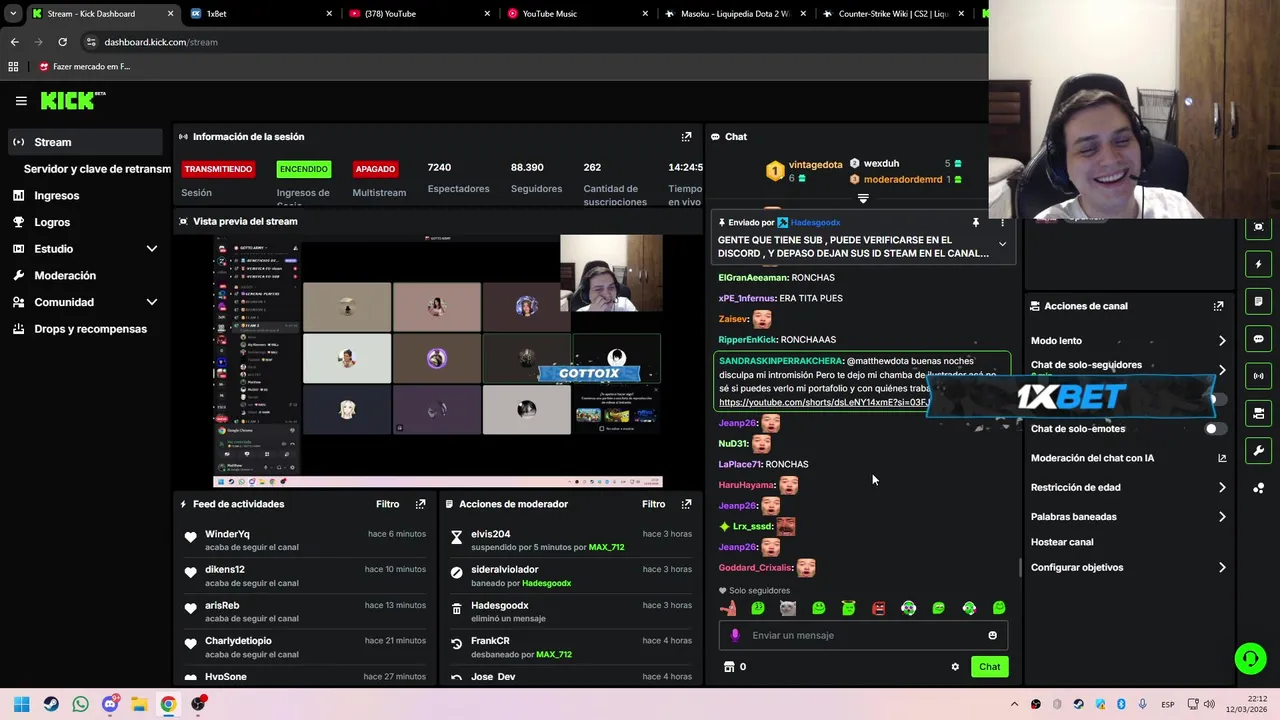Click the lightning bolt icon in right sidebar
Viewport: 1280px width, 720px height.
[x=1258, y=265]
